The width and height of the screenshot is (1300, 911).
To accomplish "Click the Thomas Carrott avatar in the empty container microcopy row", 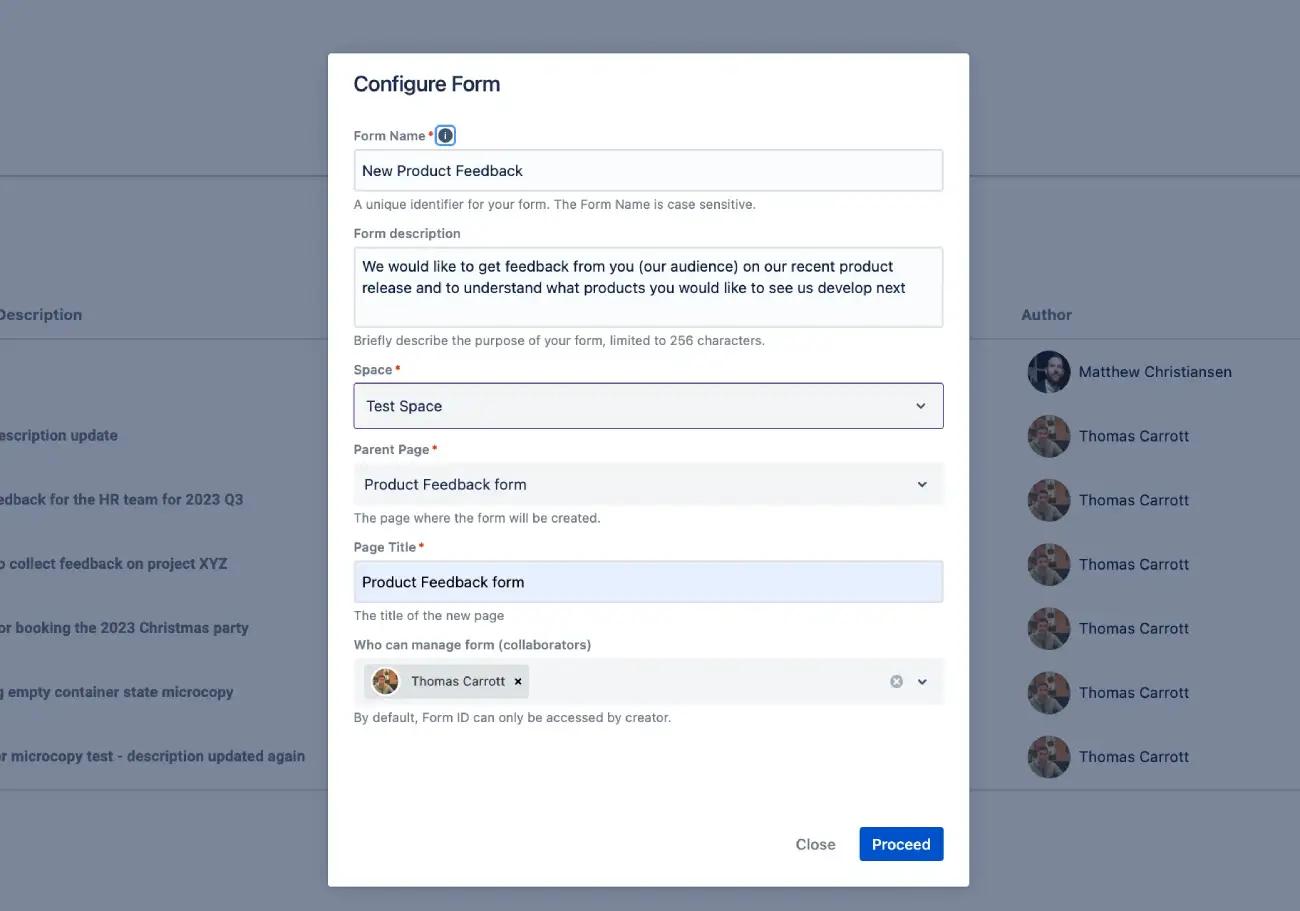I will (1049, 692).
